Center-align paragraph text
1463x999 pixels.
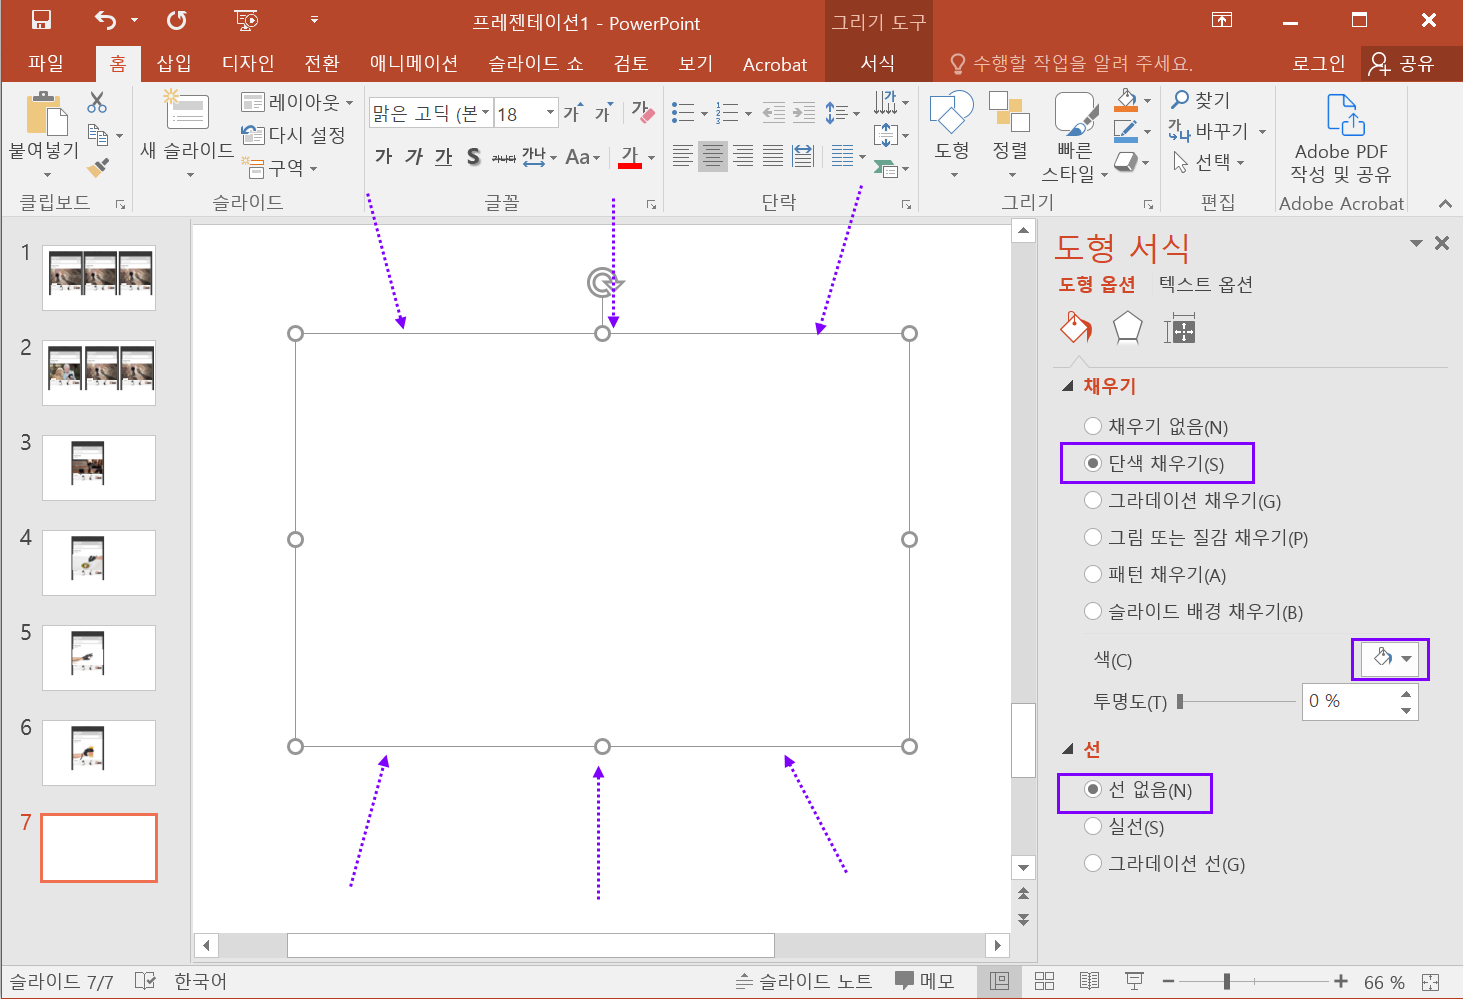click(x=713, y=157)
